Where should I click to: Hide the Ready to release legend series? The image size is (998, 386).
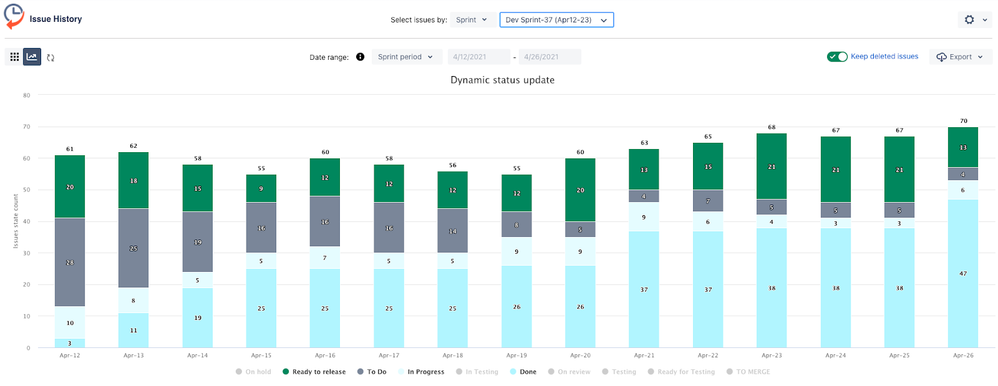click(314, 371)
